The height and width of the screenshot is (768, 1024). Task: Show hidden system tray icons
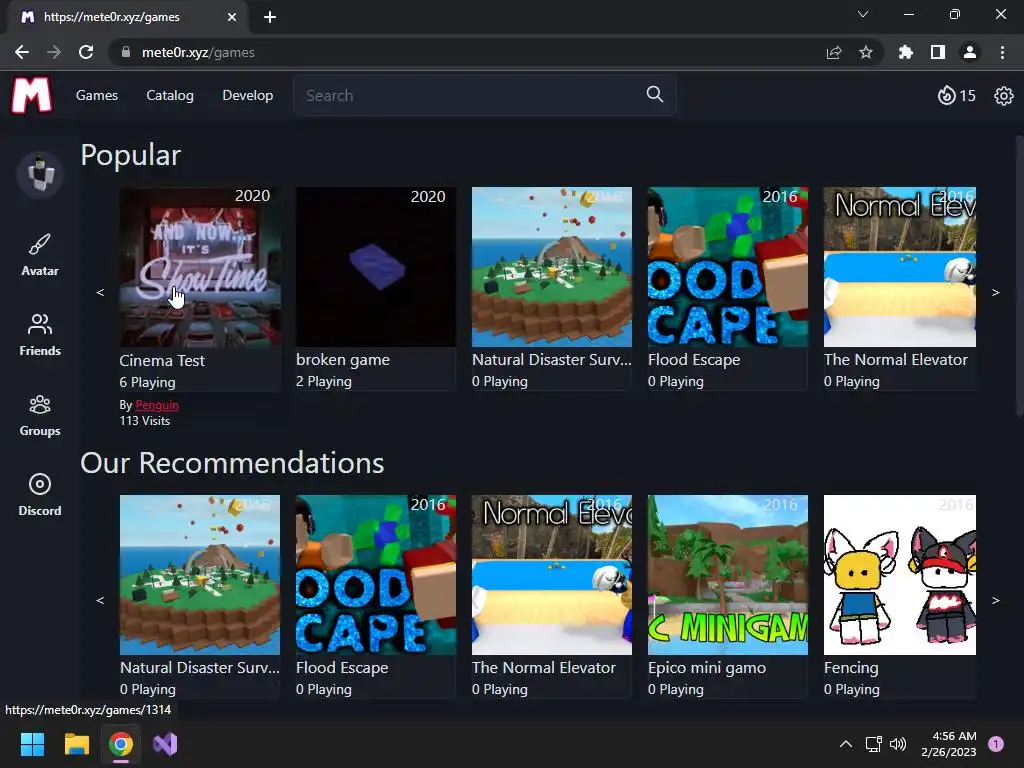(846, 744)
